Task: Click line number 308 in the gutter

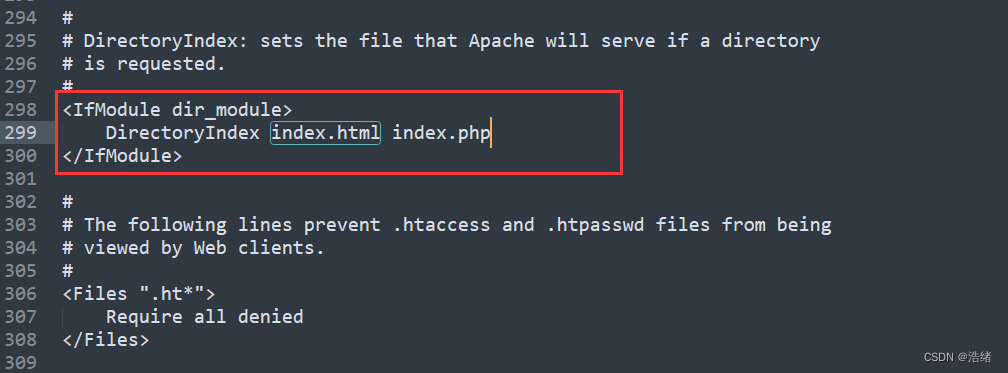Action: [x=21, y=340]
